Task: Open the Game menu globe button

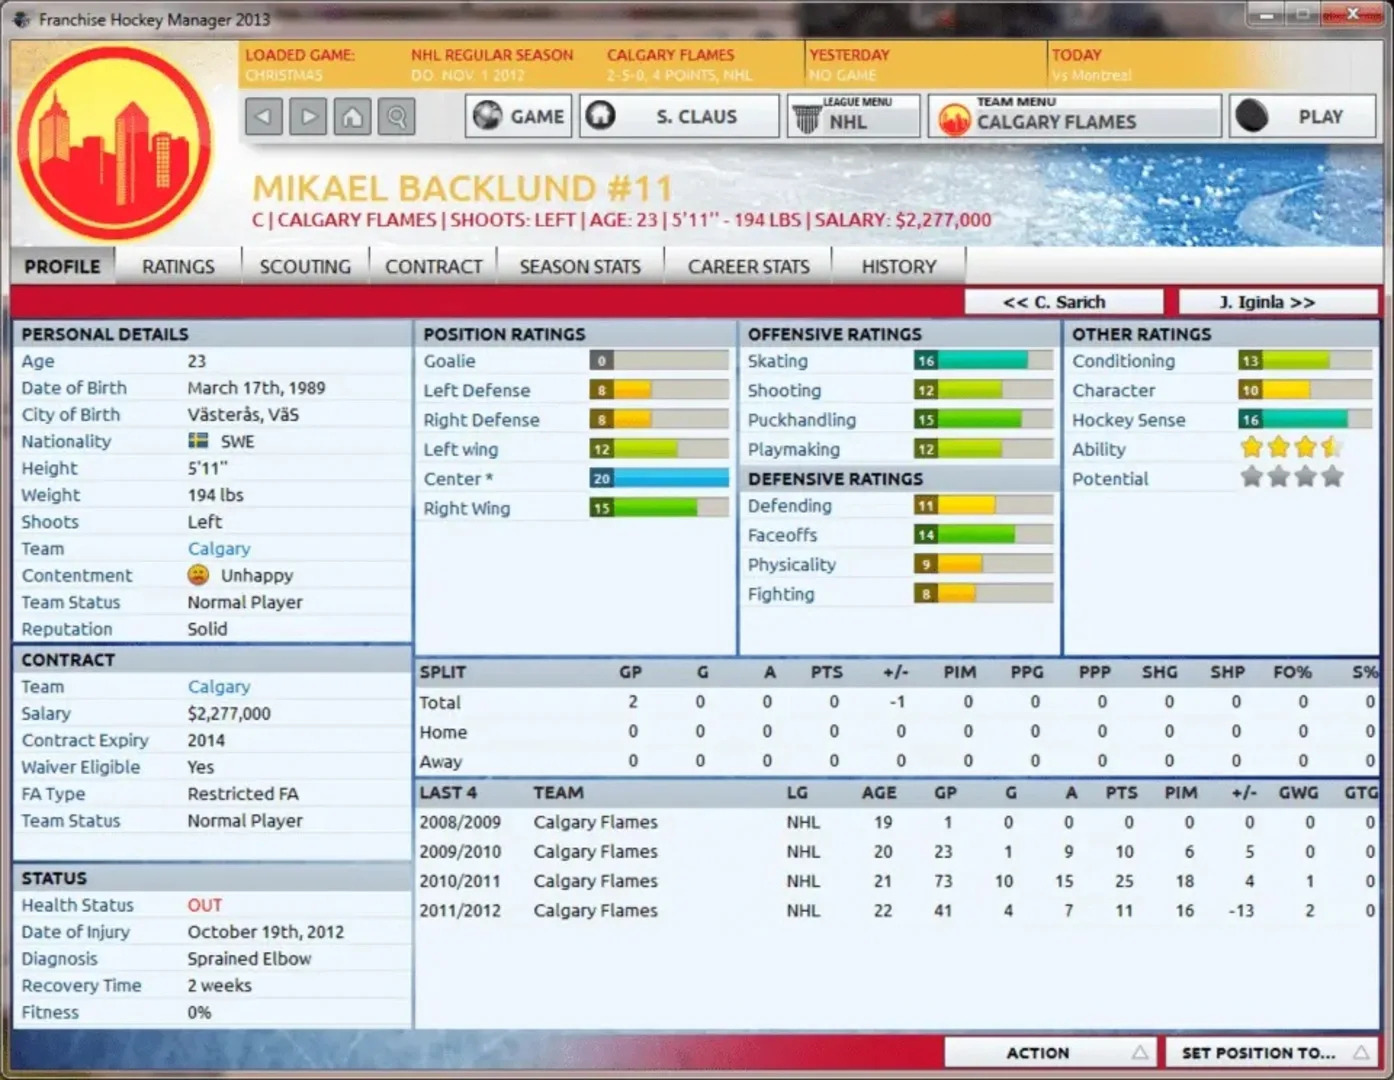Action: [x=518, y=117]
